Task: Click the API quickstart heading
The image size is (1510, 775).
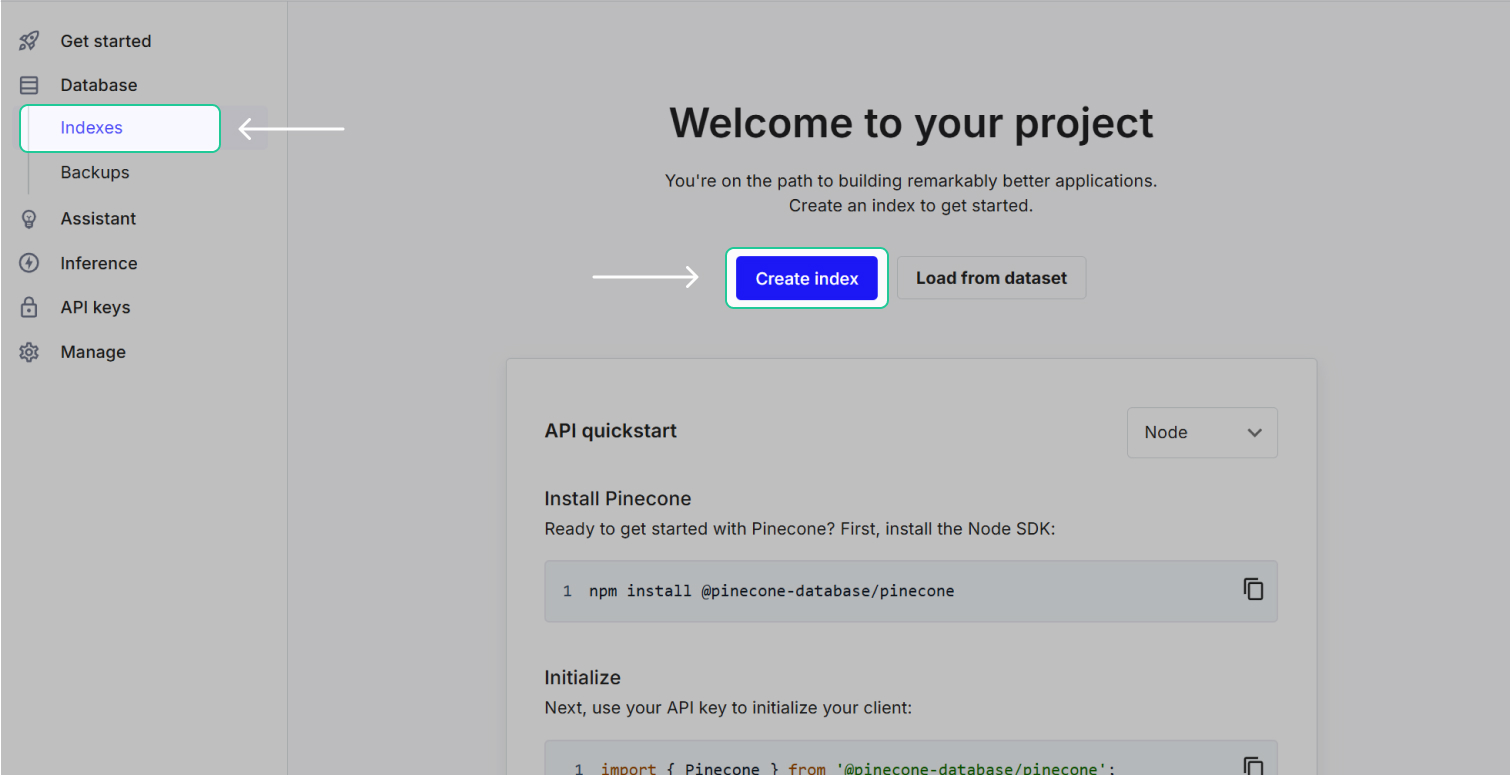Action: coord(610,431)
